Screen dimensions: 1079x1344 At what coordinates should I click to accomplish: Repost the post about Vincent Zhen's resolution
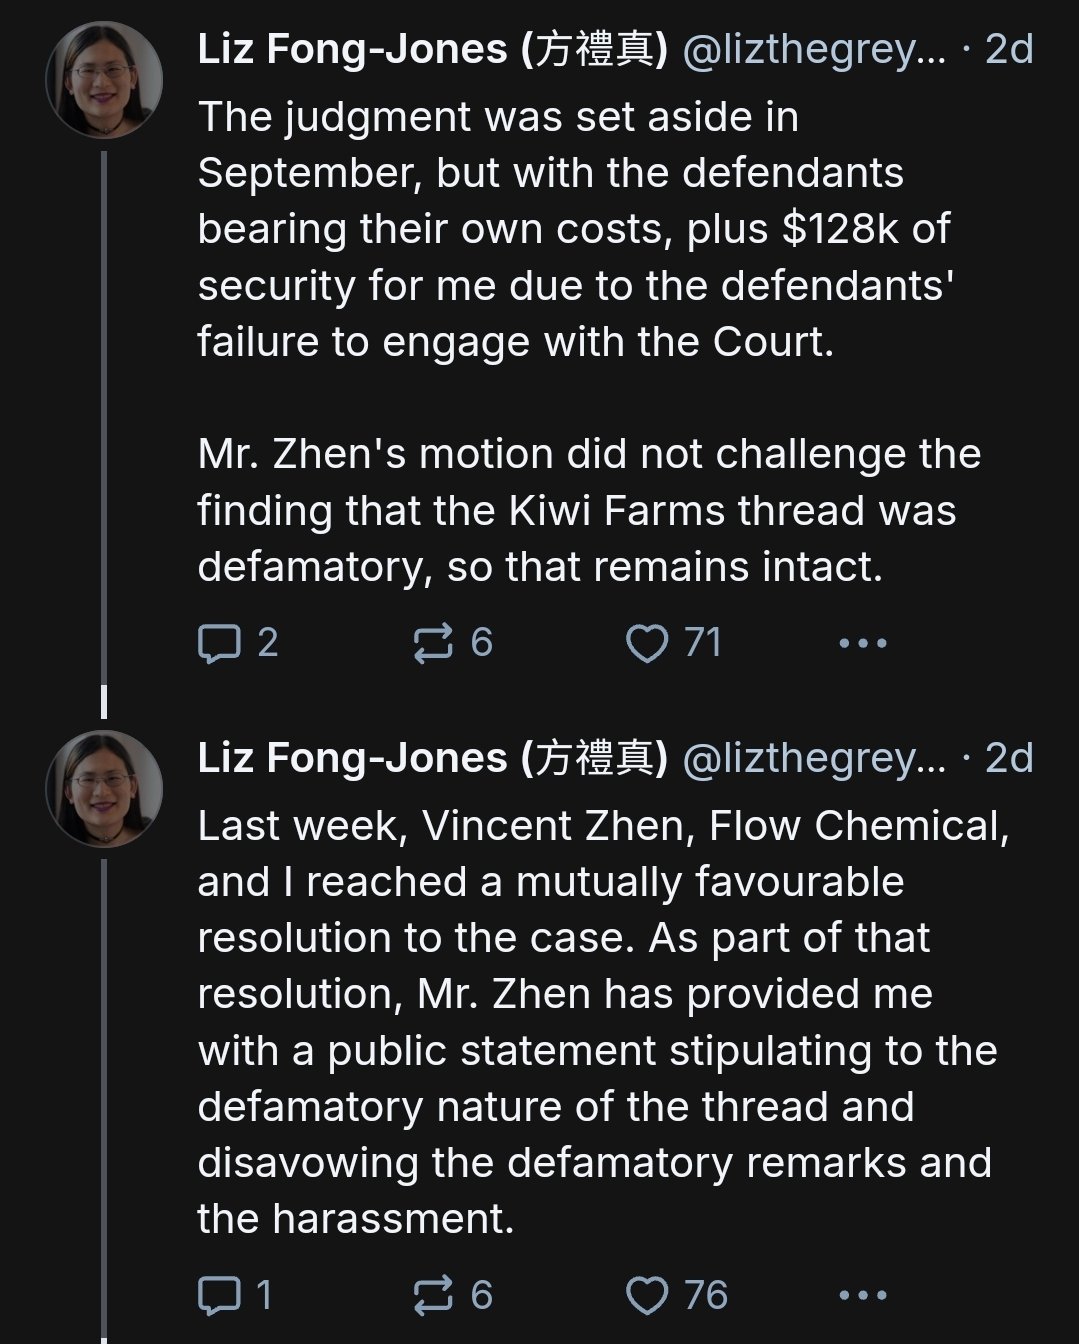tap(433, 1296)
